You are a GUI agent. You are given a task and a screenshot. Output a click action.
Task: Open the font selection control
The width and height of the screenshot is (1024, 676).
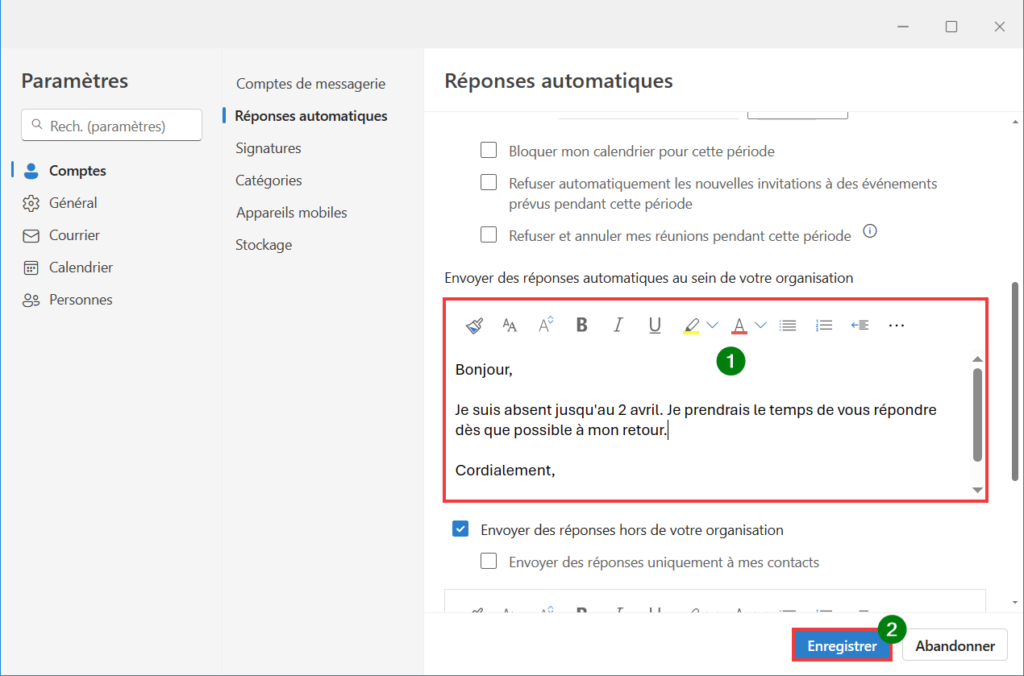click(509, 324)
